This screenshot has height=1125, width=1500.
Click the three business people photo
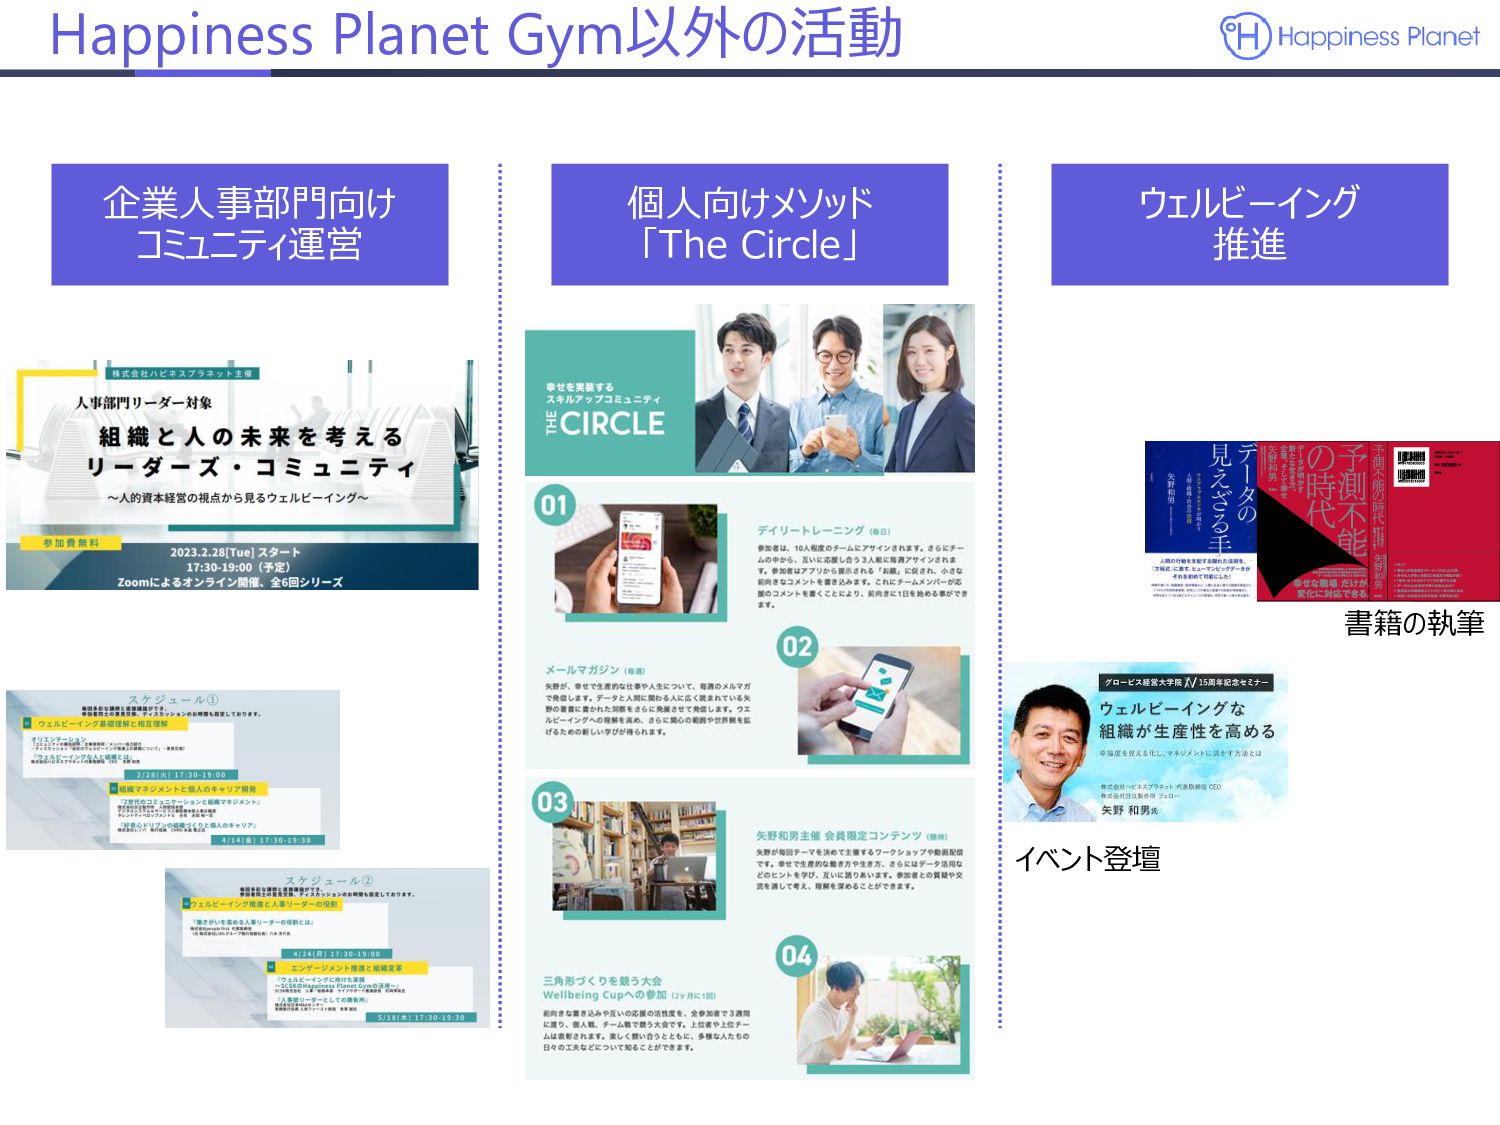point(835,388)
